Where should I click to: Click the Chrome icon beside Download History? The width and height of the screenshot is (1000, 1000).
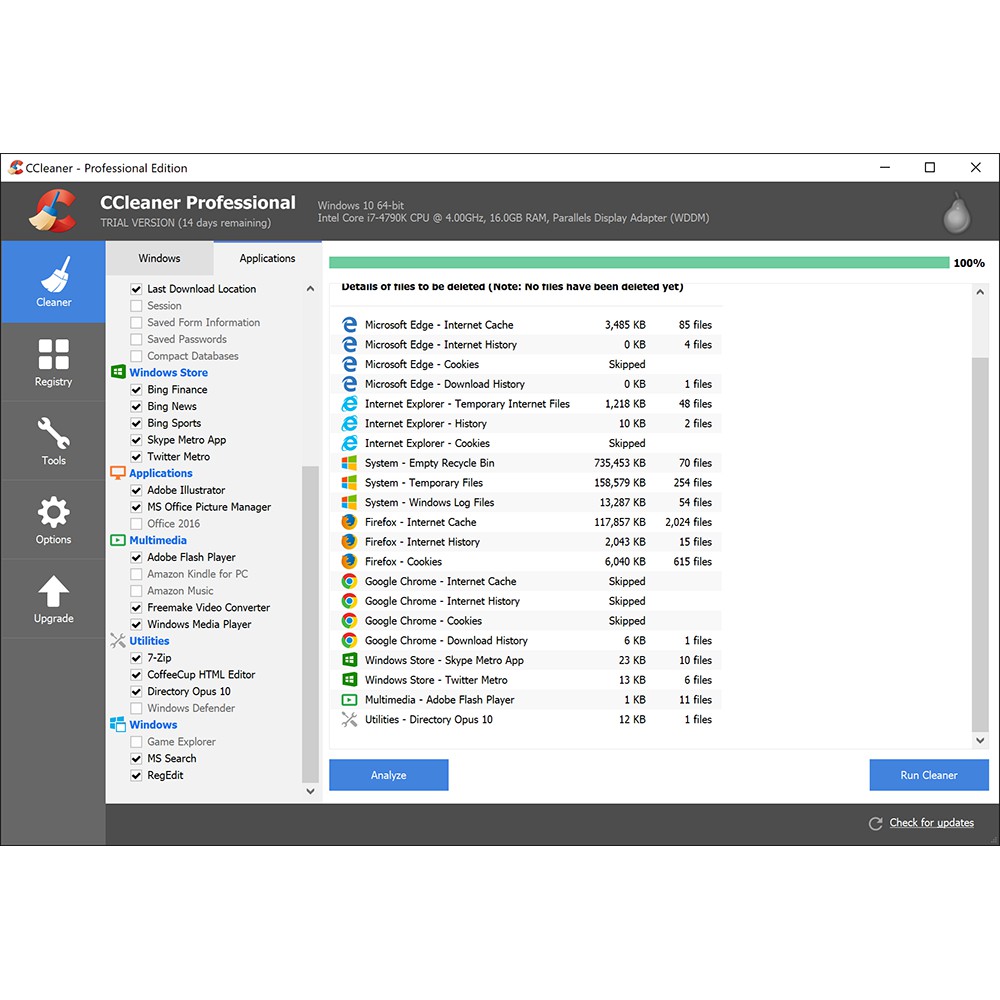pyautogui.click(x=349, y=641)
